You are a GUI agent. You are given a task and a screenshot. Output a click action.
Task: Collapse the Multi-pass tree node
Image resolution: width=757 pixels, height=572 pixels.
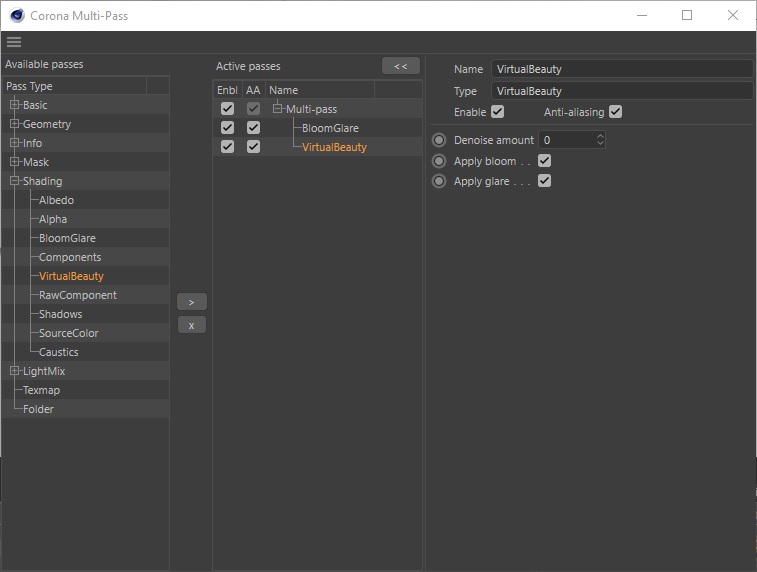point(277,109)
